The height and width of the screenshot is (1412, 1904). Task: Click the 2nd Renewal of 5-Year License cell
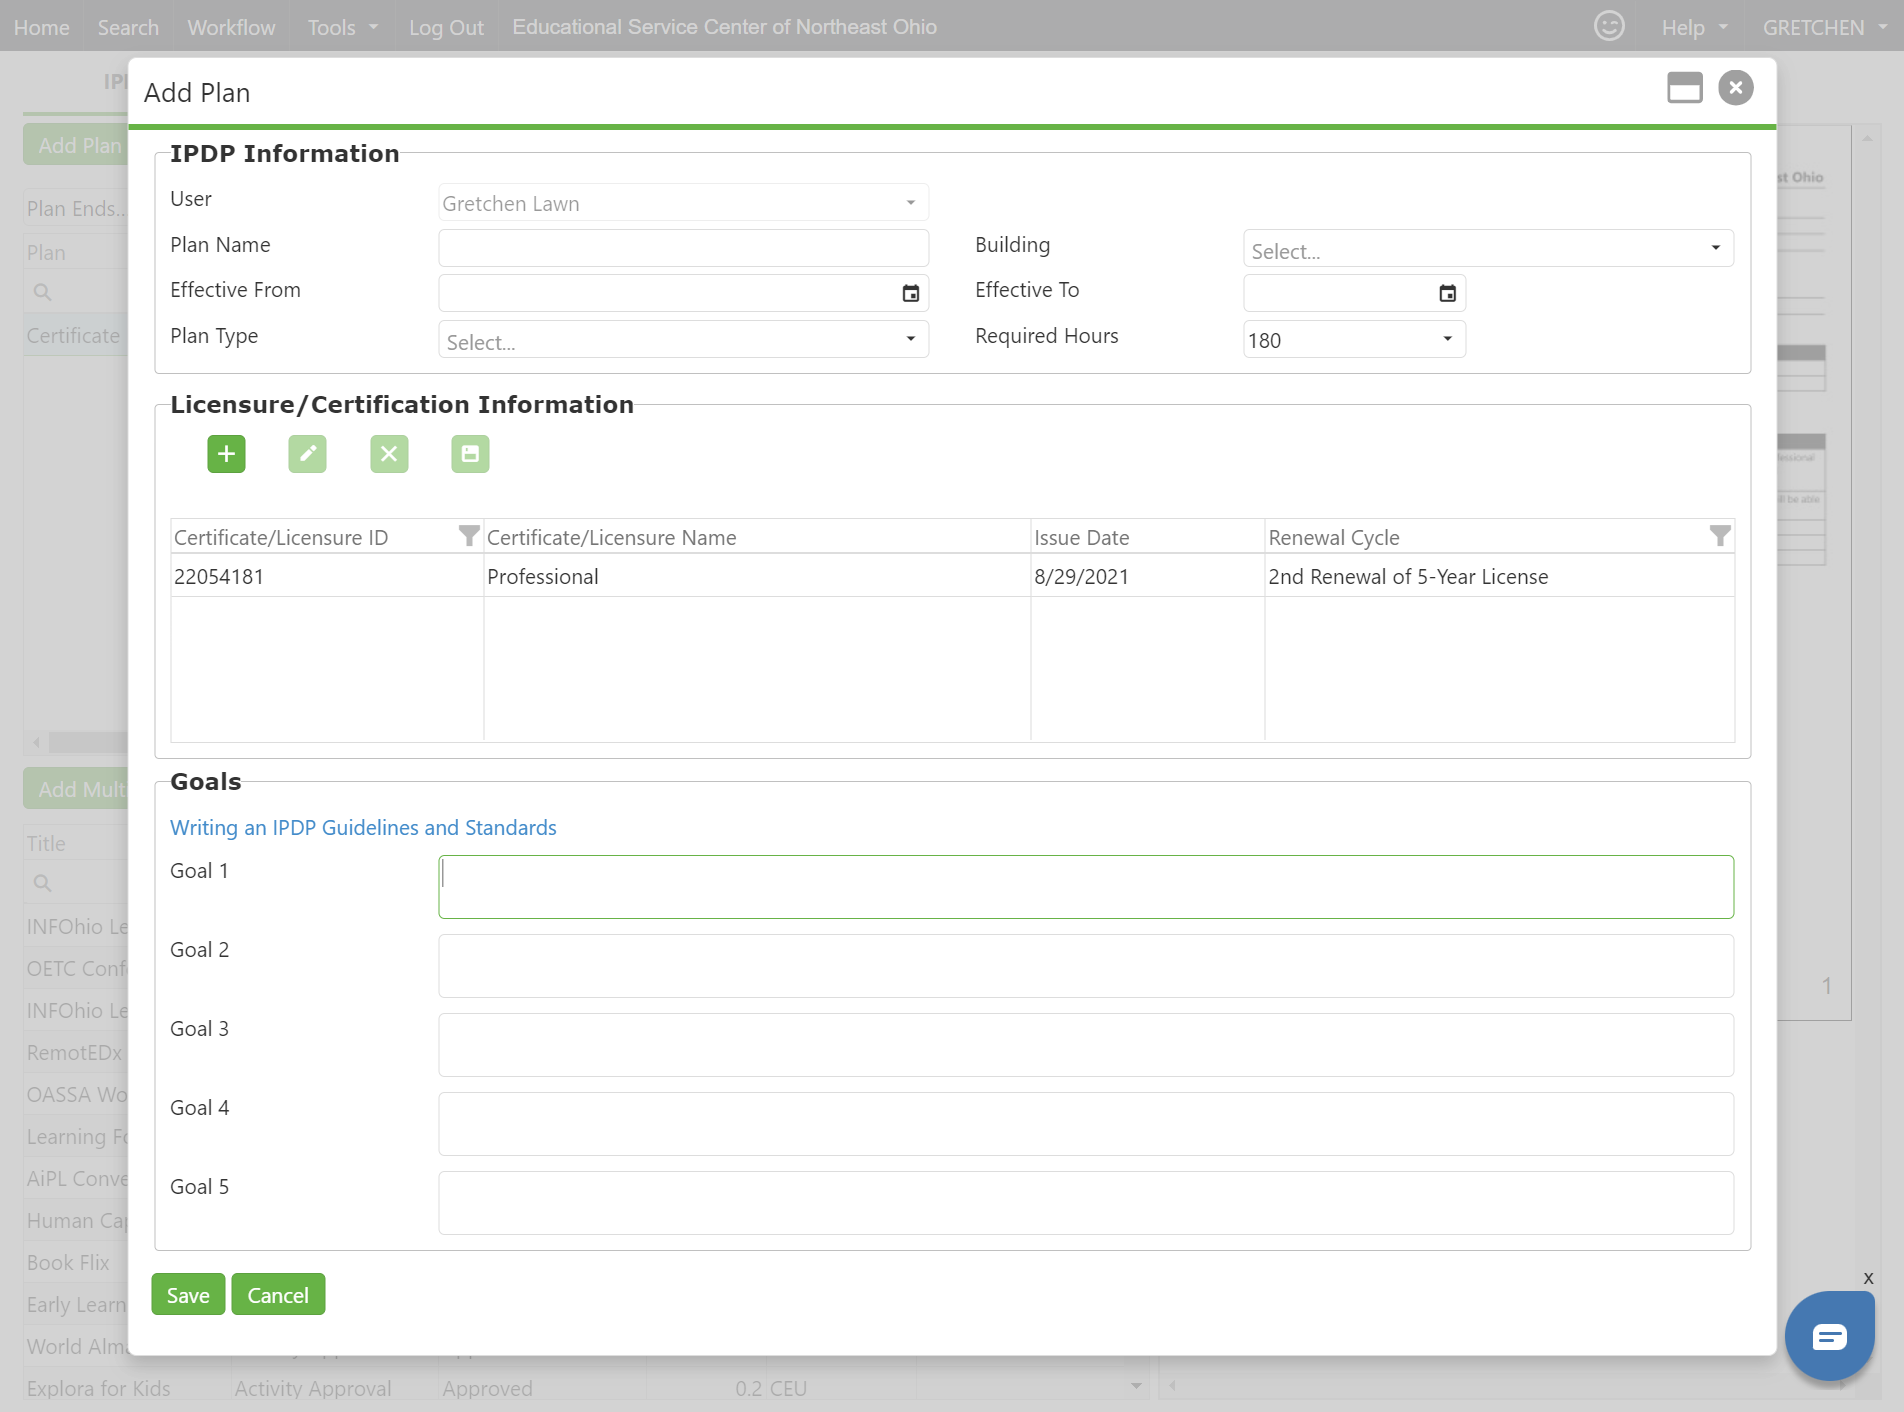(1499, 576)
